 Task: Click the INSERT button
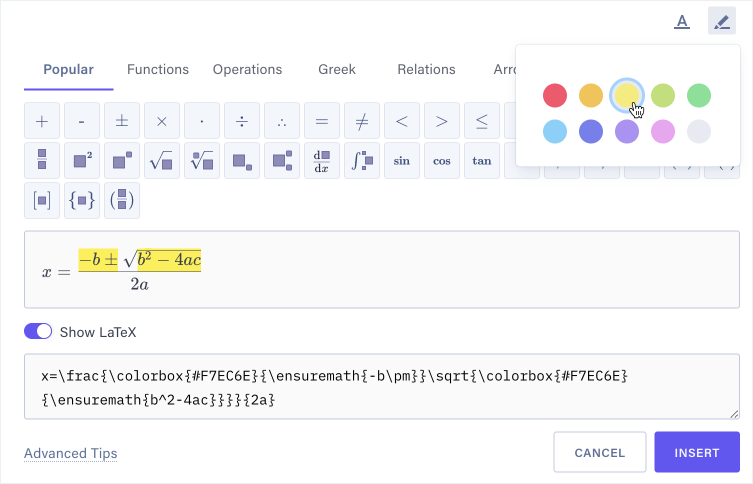tap(697, 452)
